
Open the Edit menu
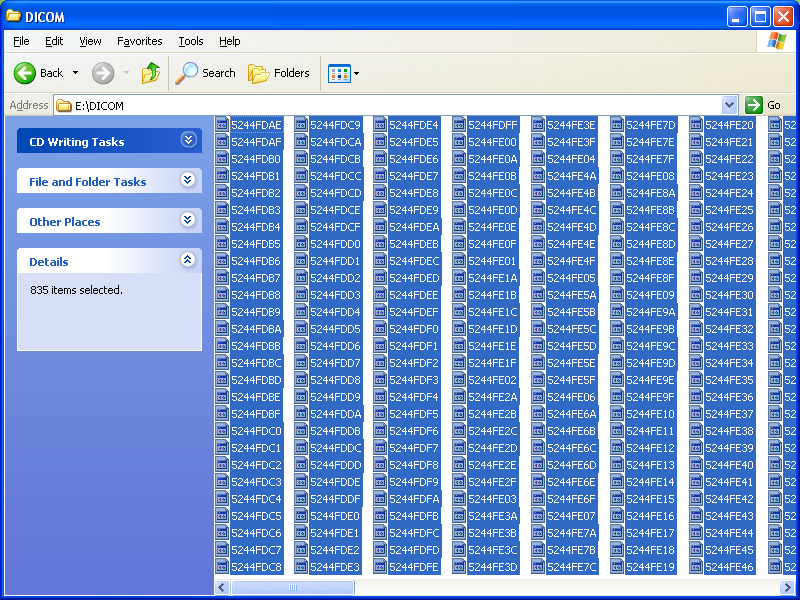pyautogui.click(x=54, y=41)
